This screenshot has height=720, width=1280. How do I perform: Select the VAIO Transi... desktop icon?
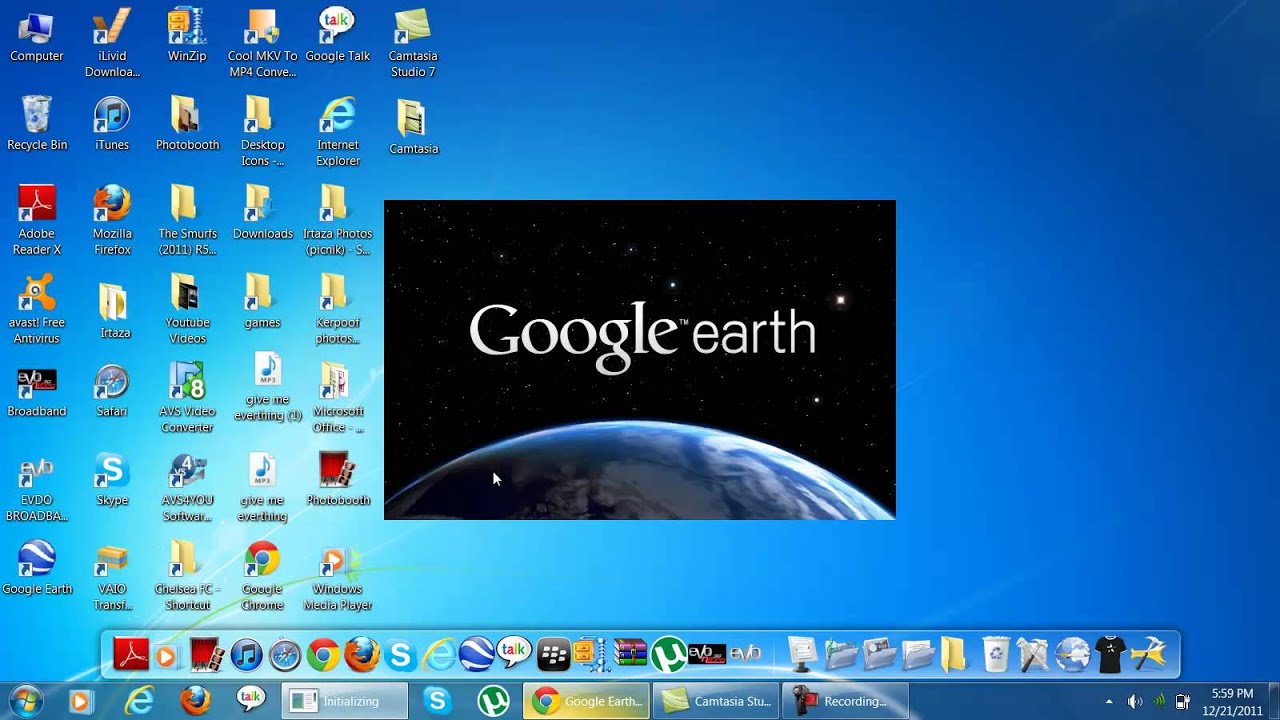(112, 577)
